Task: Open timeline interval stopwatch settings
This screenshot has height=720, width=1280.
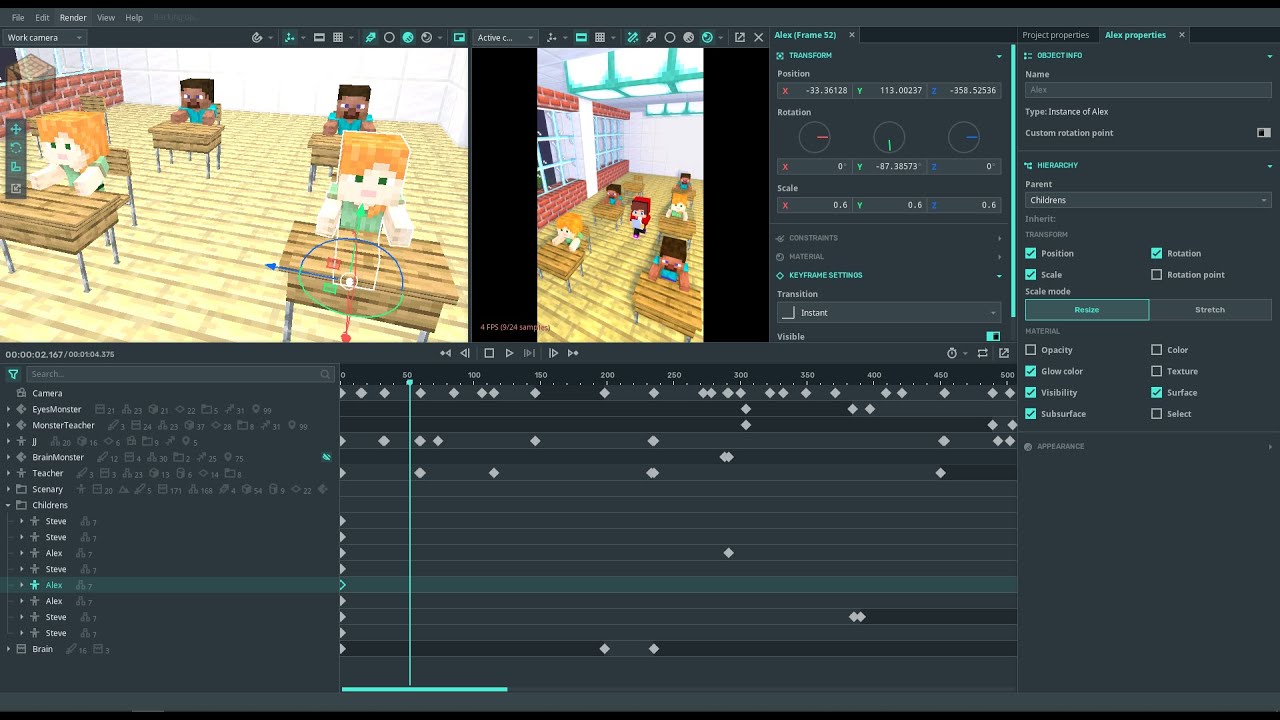Action: point(952,353)
